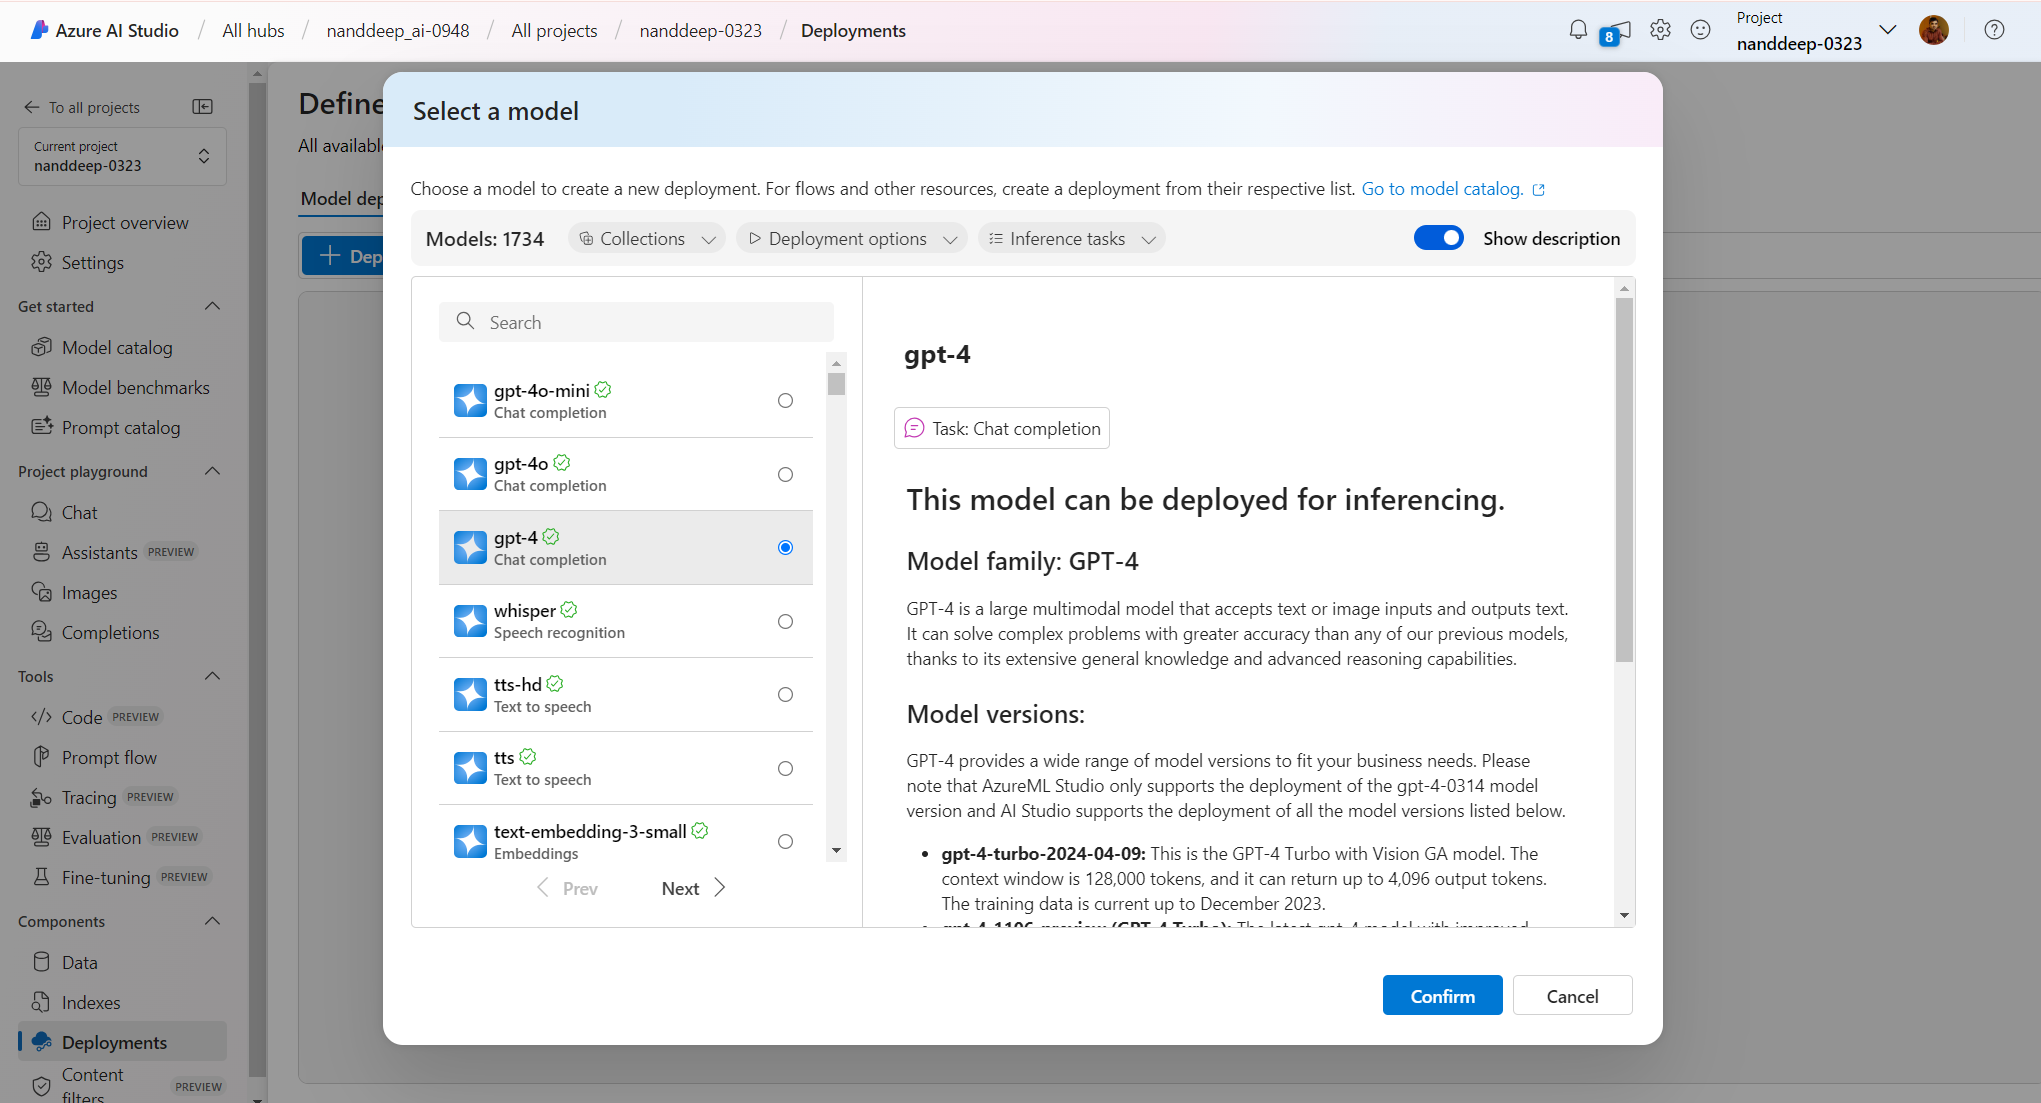Viewport: 2041px width, 1103px height.
Task: Select the tts-hd radio button
Action: pyautogui.click(x=785, y=695)
